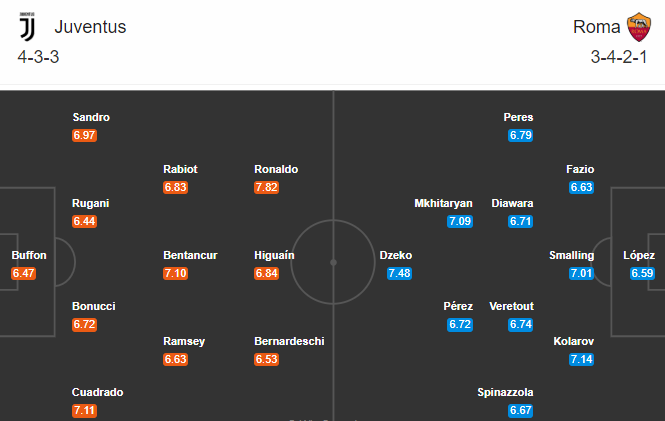Image resolution: width=665 pixels, height=421 pixels.
Task: Click the Roma club crest icon
Action: pos(639,27)
